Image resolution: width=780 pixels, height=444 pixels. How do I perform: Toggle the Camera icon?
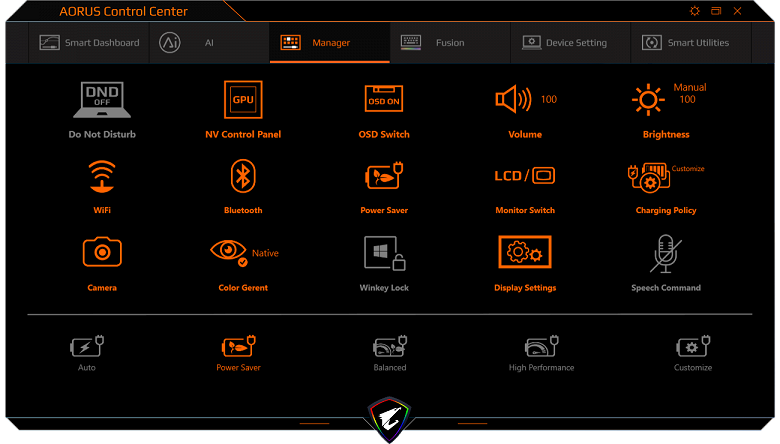(102, 252)
